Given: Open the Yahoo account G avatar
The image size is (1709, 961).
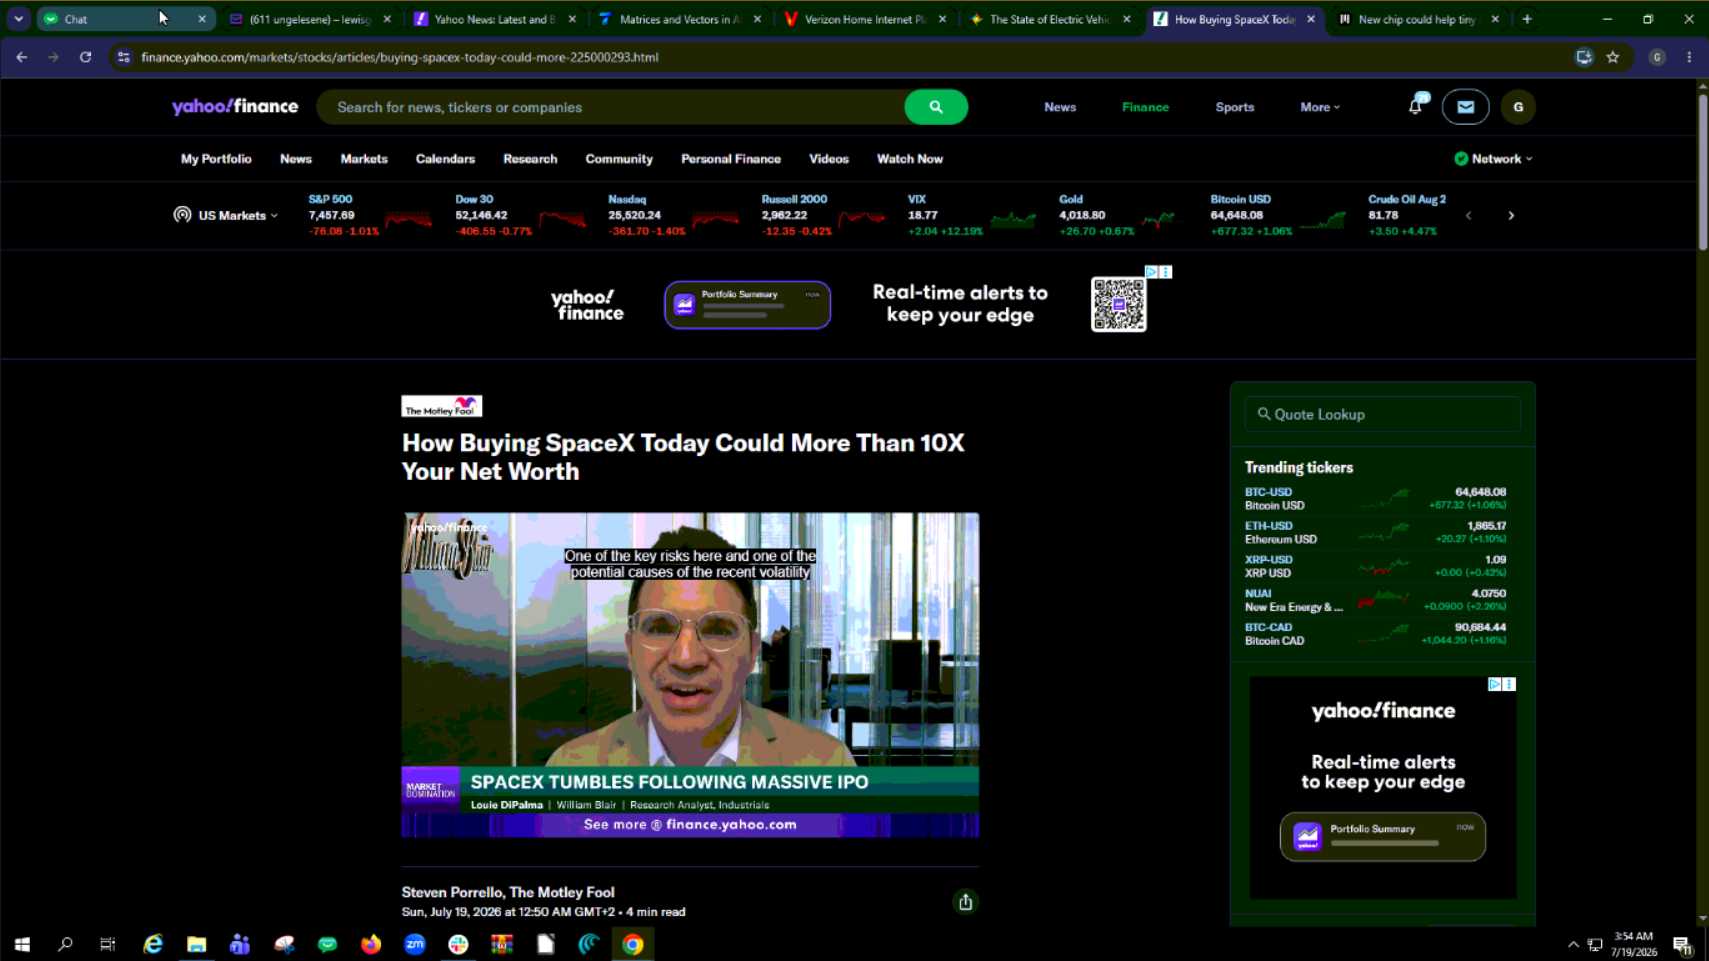Looking at the screenshot, I should point(1518,107).
